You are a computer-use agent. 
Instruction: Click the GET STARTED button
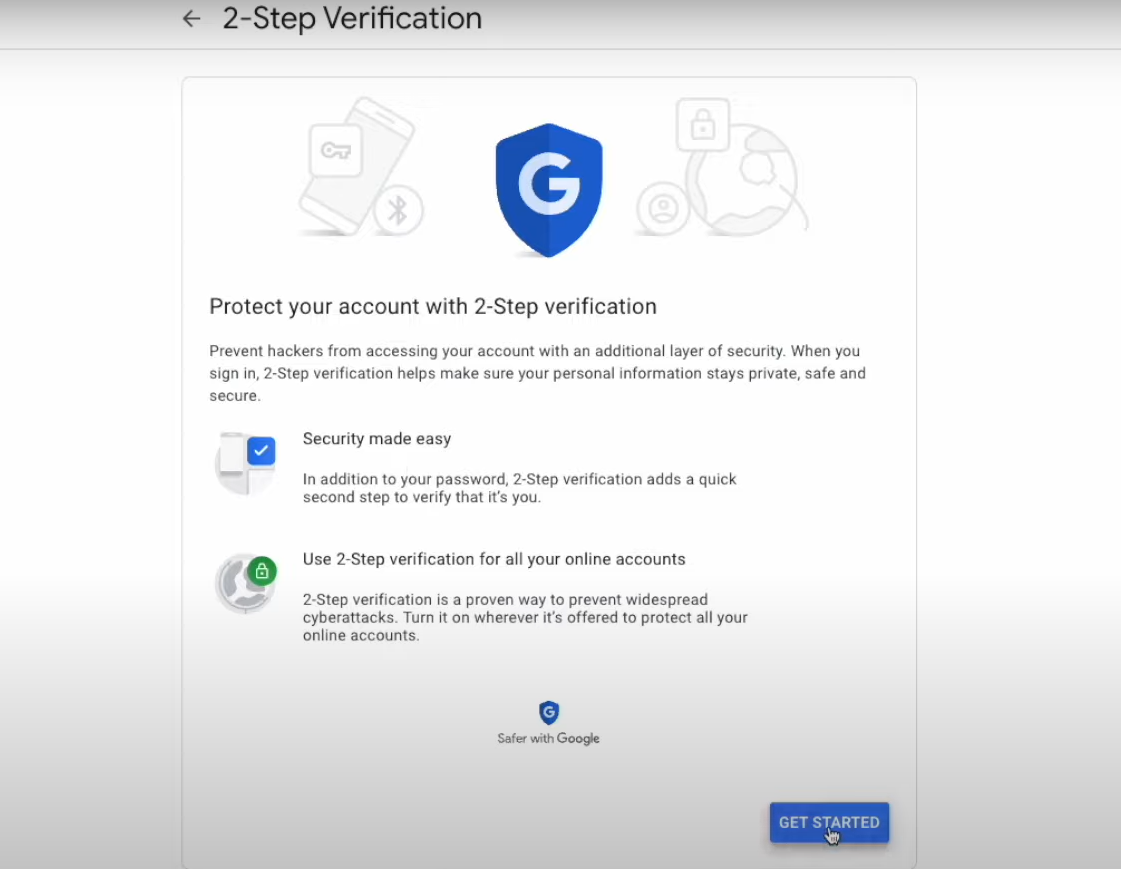pos(829,823)
